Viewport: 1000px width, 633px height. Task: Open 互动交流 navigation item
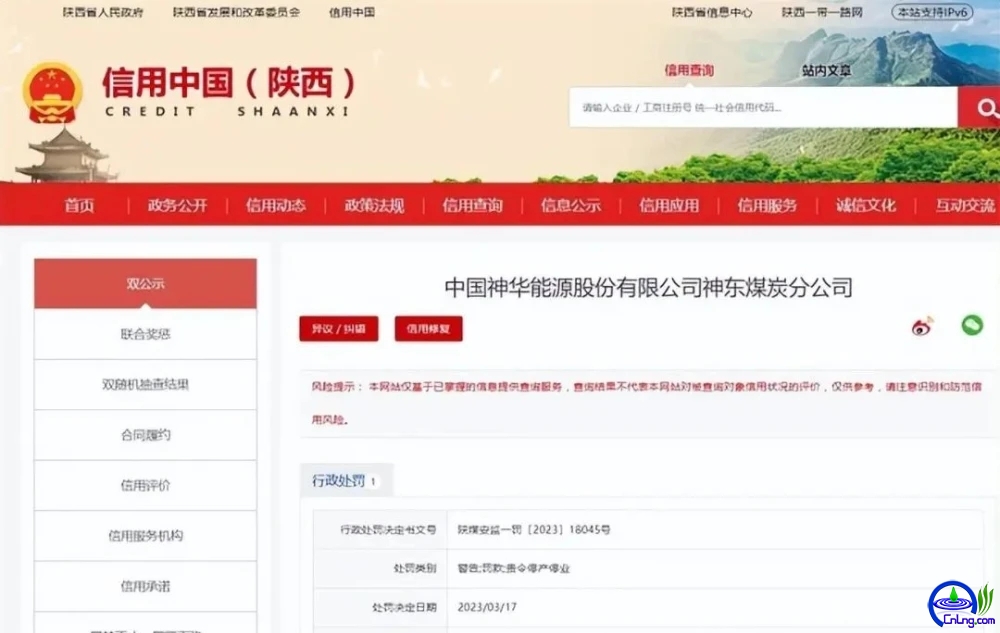965,205
